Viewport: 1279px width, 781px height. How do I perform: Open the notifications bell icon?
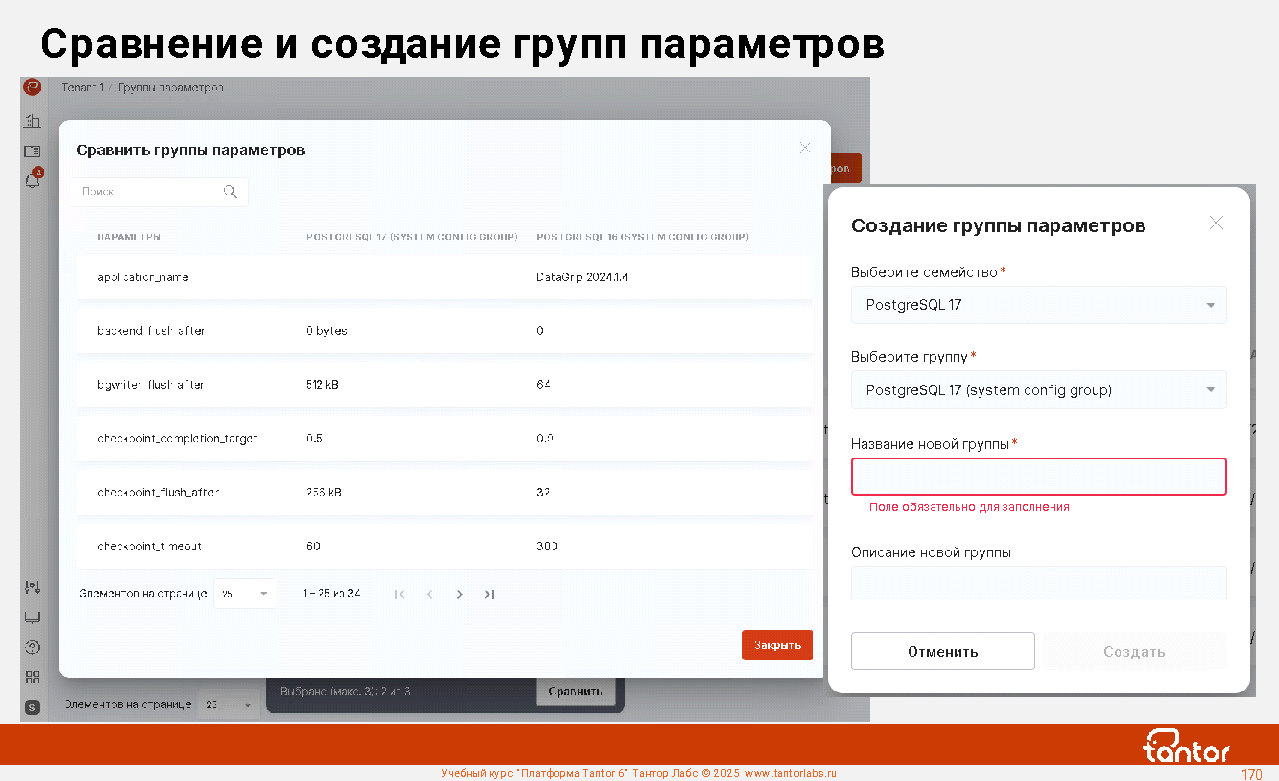click(x=32, y=181)
